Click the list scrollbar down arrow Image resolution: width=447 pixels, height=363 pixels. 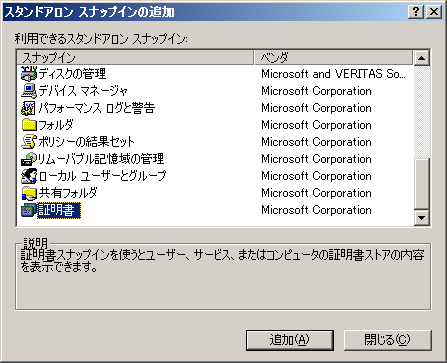tap(422, 218)
